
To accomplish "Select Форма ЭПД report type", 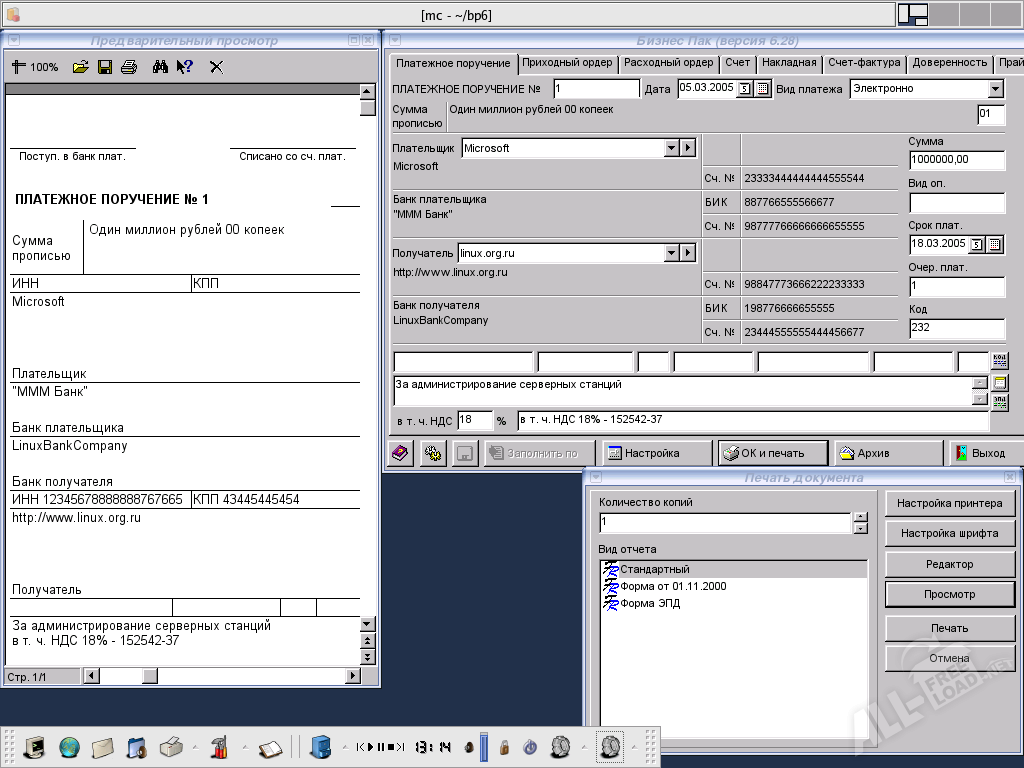I will pyautogui.click(x=649, y=603).
